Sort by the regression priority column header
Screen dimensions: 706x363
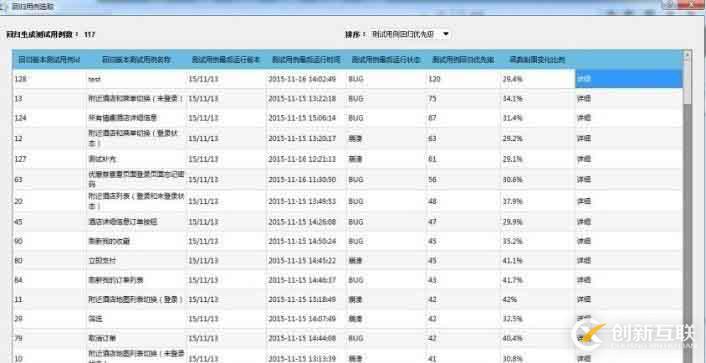pyautogui.click(x=463, y=59)
